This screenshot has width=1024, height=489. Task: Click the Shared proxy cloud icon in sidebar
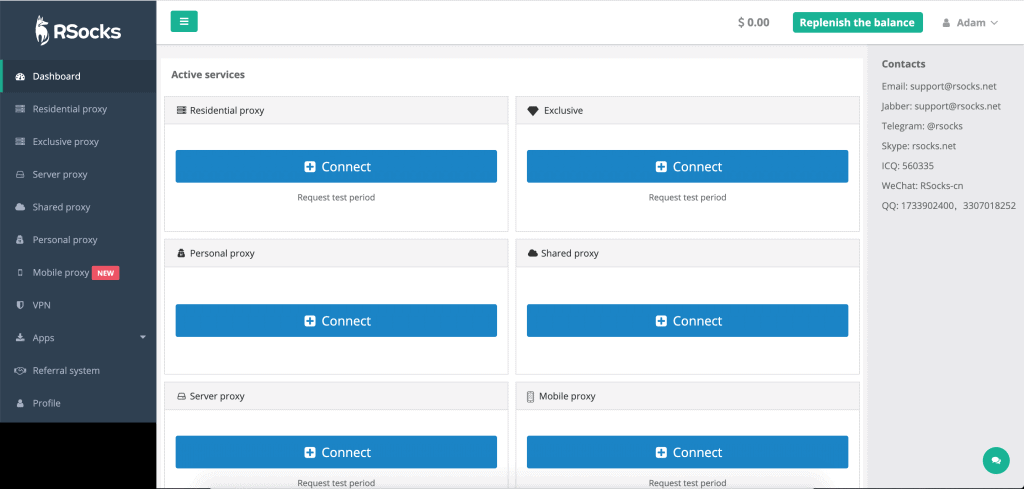[20, 207]
